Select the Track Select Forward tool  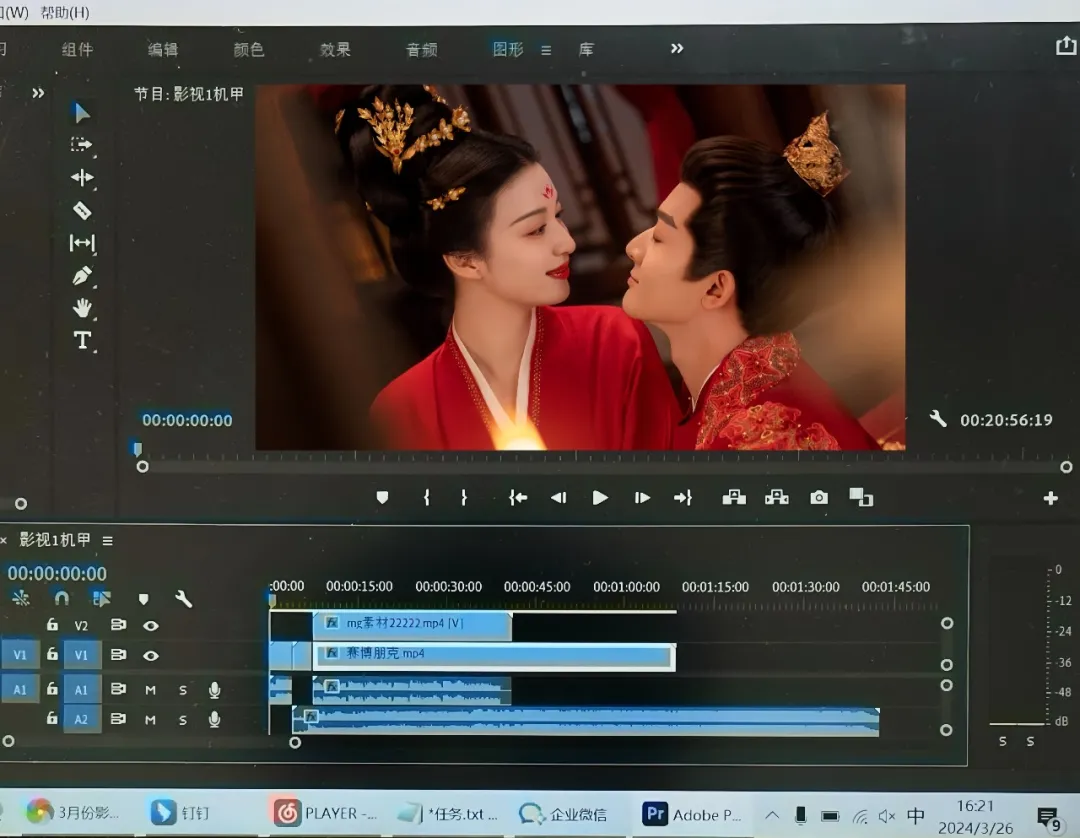[82, 145]
